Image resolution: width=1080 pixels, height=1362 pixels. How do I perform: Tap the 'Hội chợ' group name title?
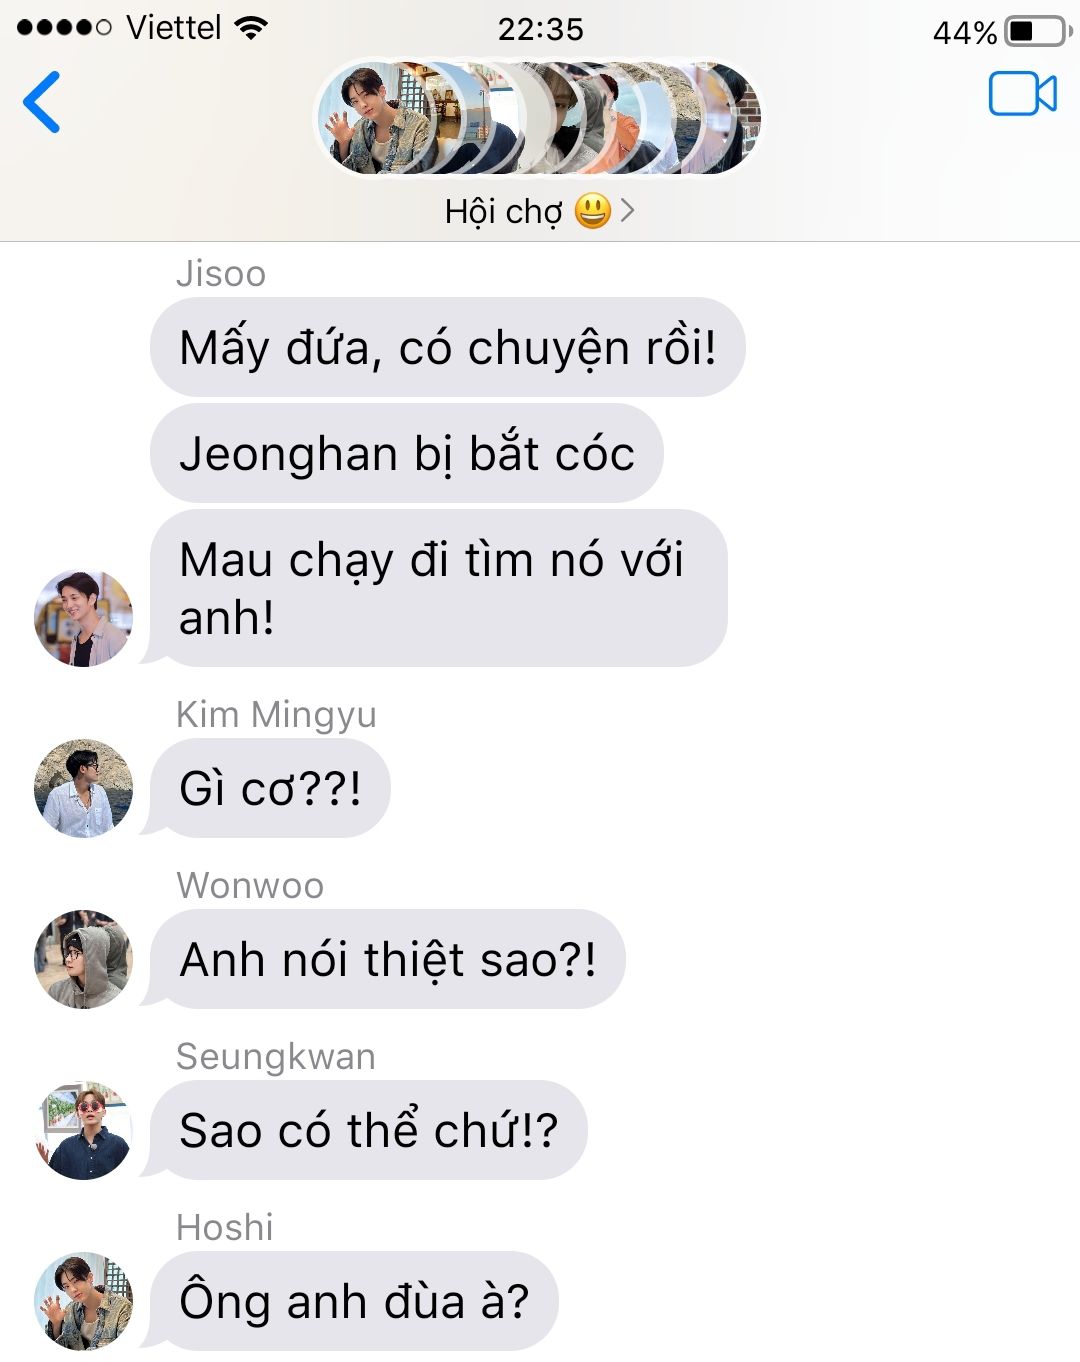[503, 211]
